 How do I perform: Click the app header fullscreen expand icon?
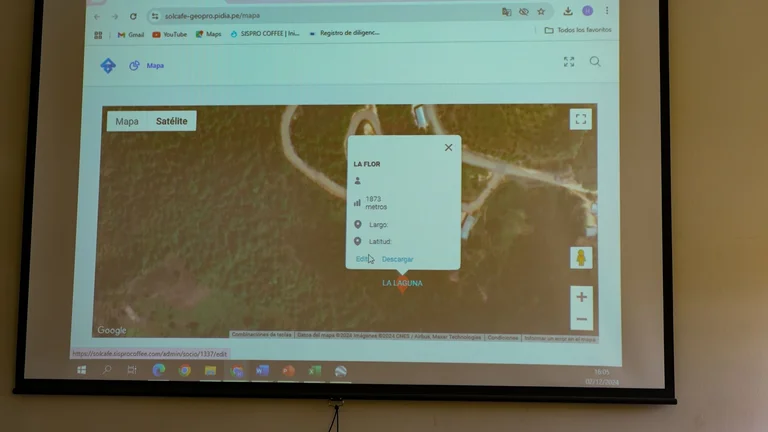tap(569, 62)
